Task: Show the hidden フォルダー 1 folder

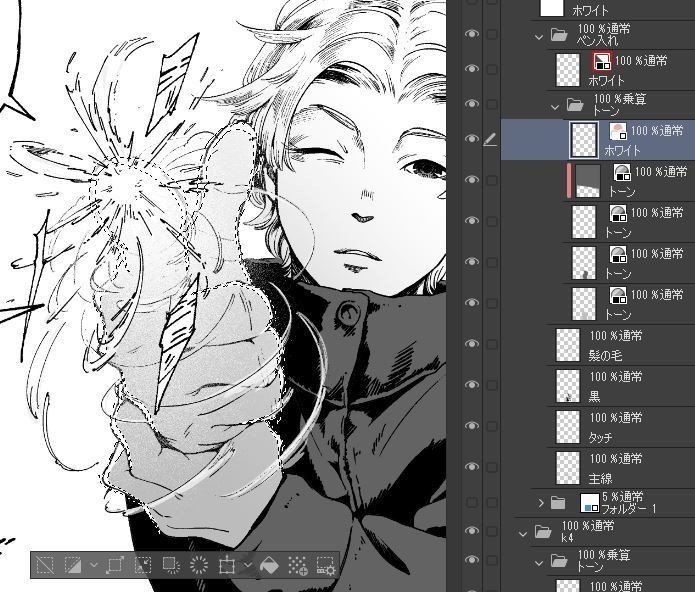Action: point(472,502)
